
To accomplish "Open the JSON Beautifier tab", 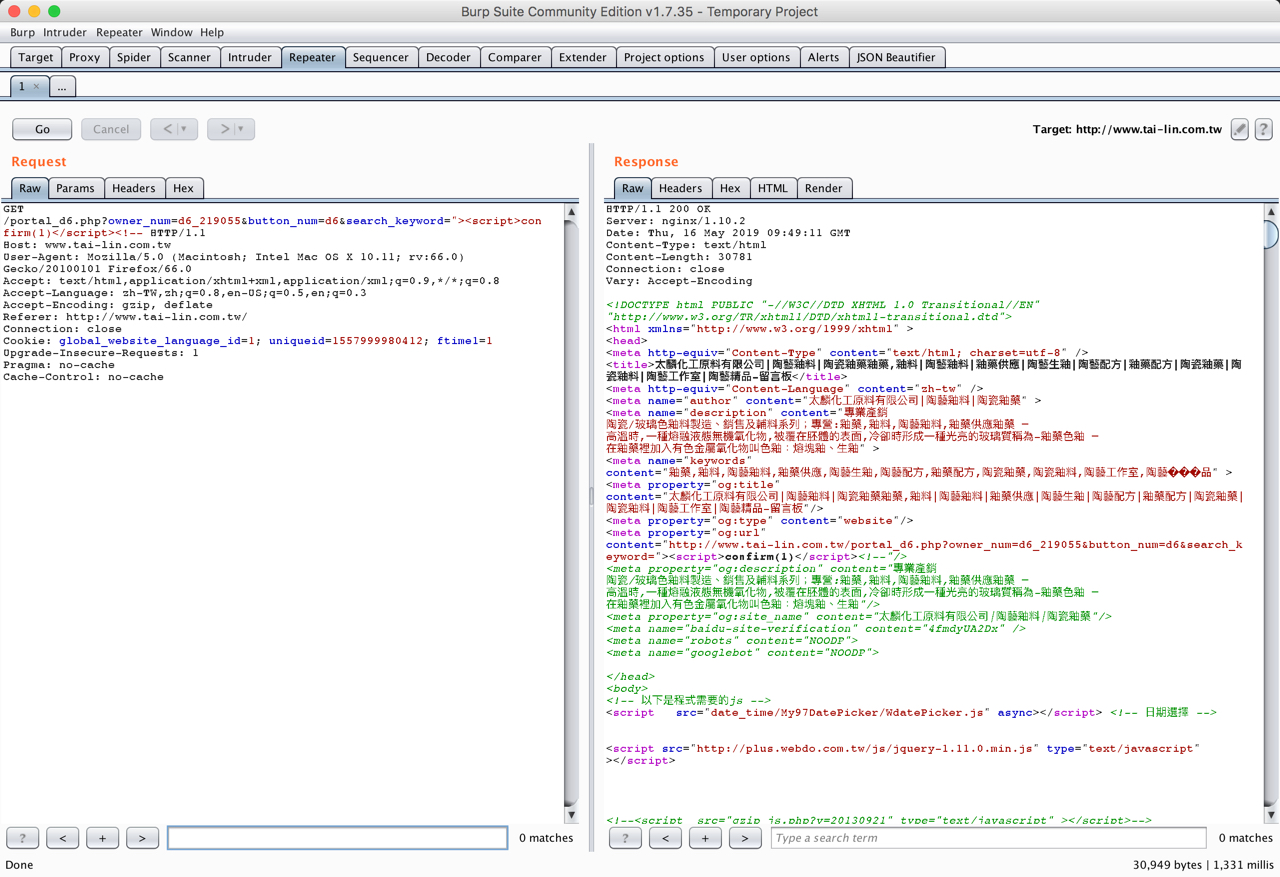I will [x=896, y=57].
